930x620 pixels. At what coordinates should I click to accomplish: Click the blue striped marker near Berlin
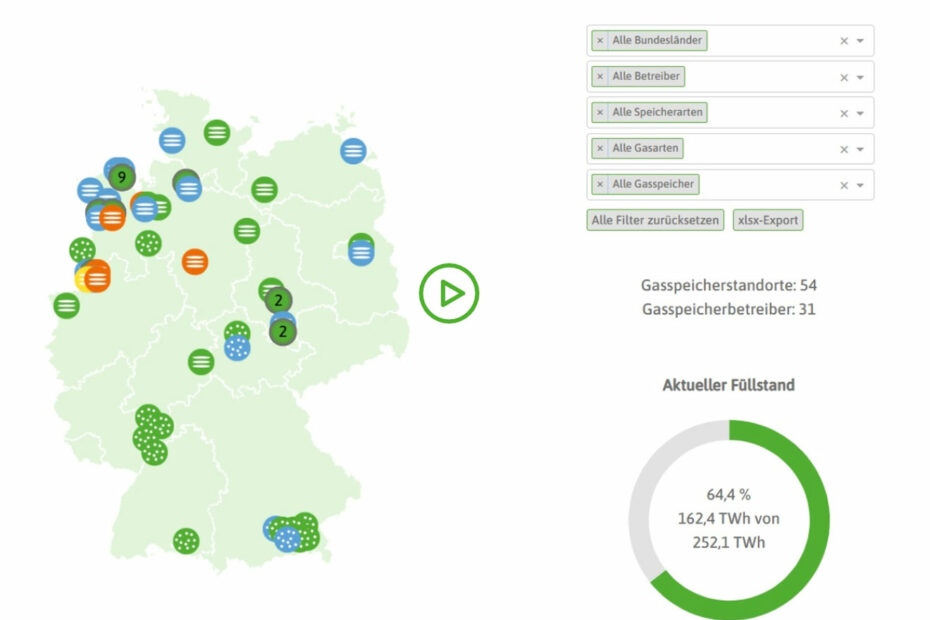[361, 253]
